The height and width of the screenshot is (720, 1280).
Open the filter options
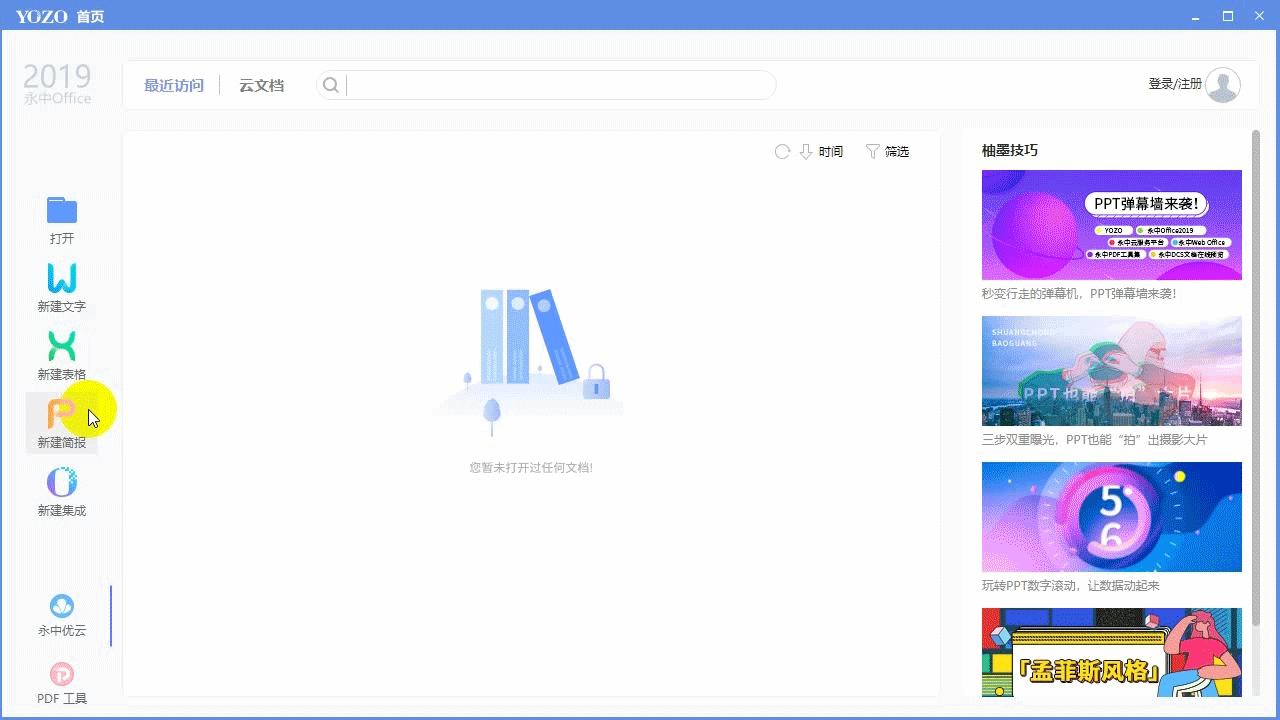click(x=887, y=151)
